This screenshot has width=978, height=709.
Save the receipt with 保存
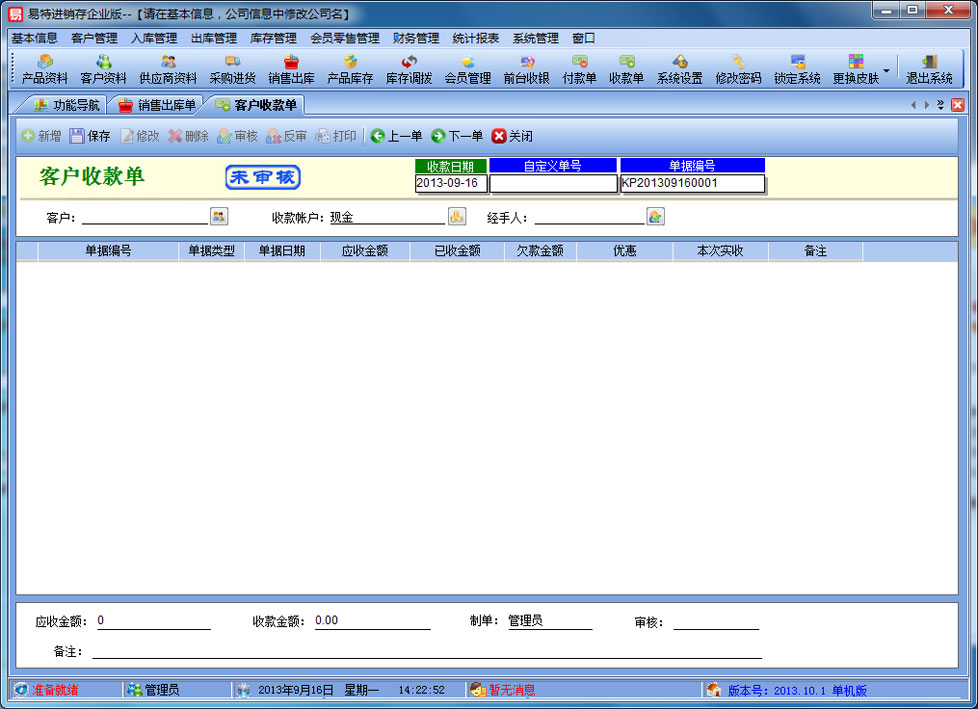[90, 136]
